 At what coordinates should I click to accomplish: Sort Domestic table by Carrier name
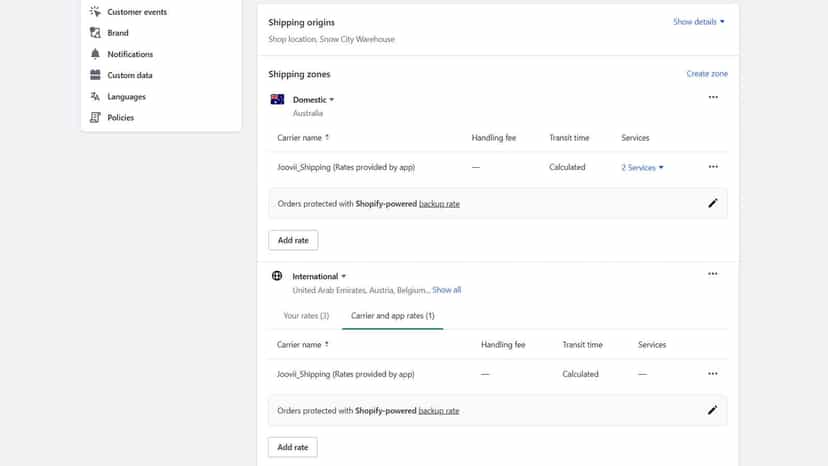pos(303,138)
